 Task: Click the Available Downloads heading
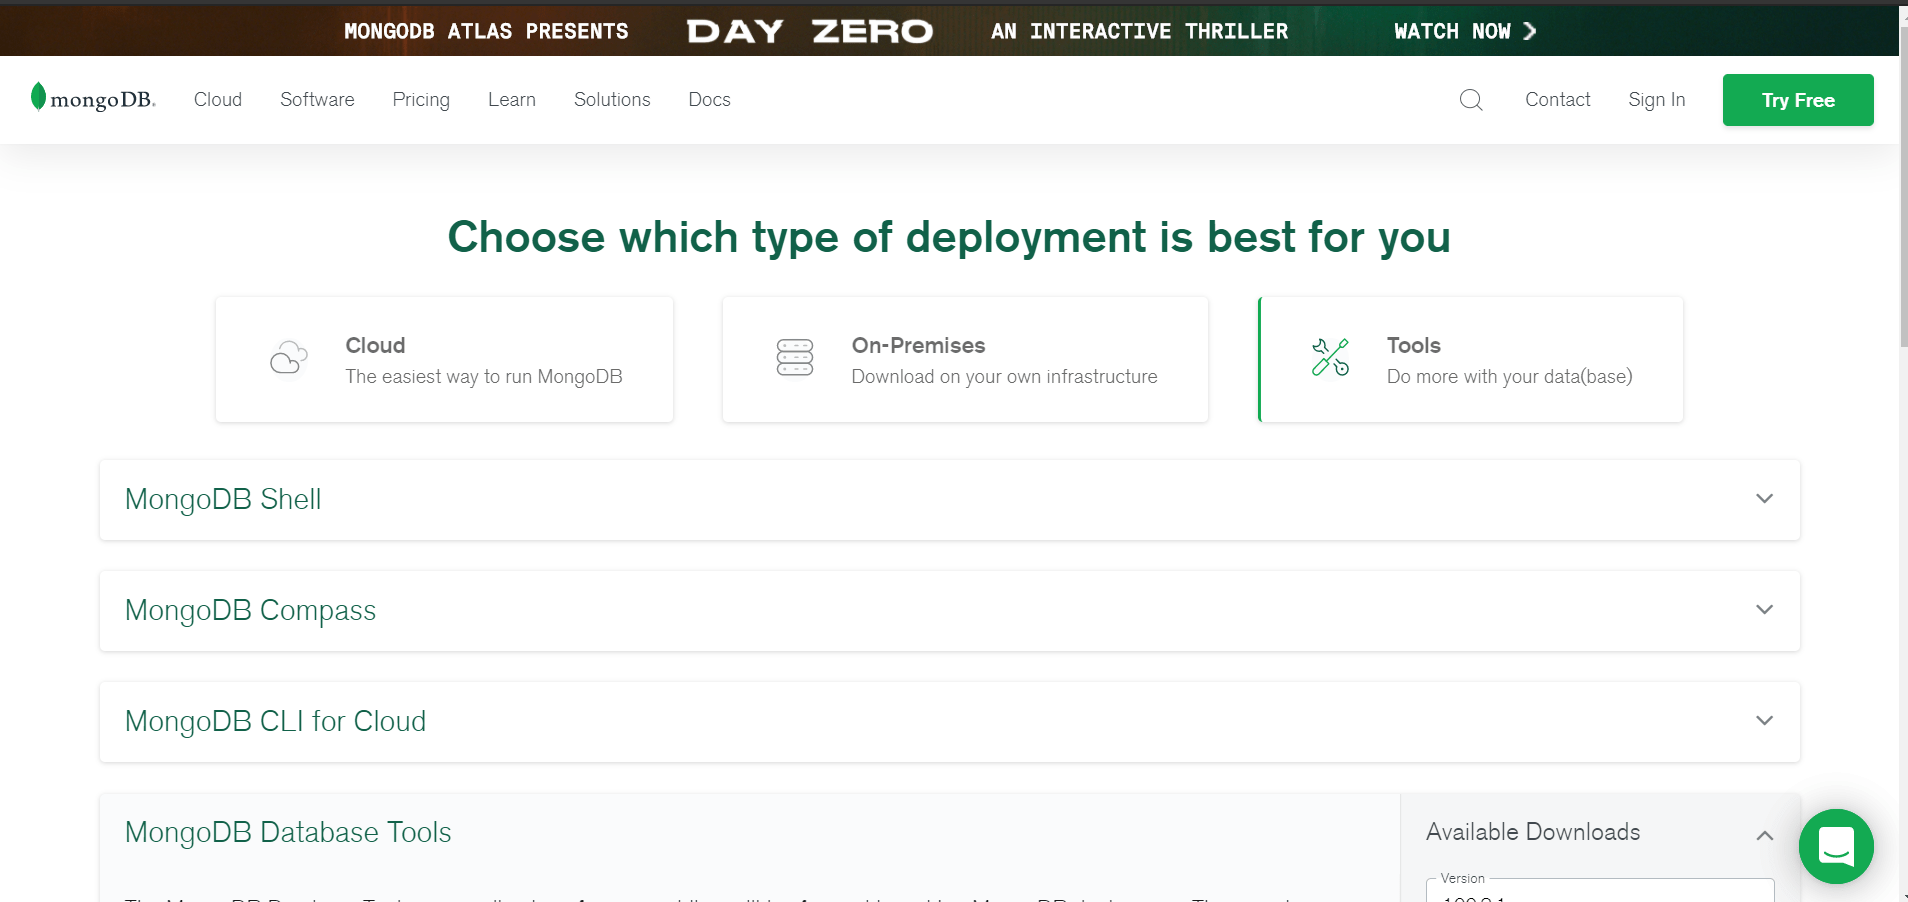point(1533,832)
